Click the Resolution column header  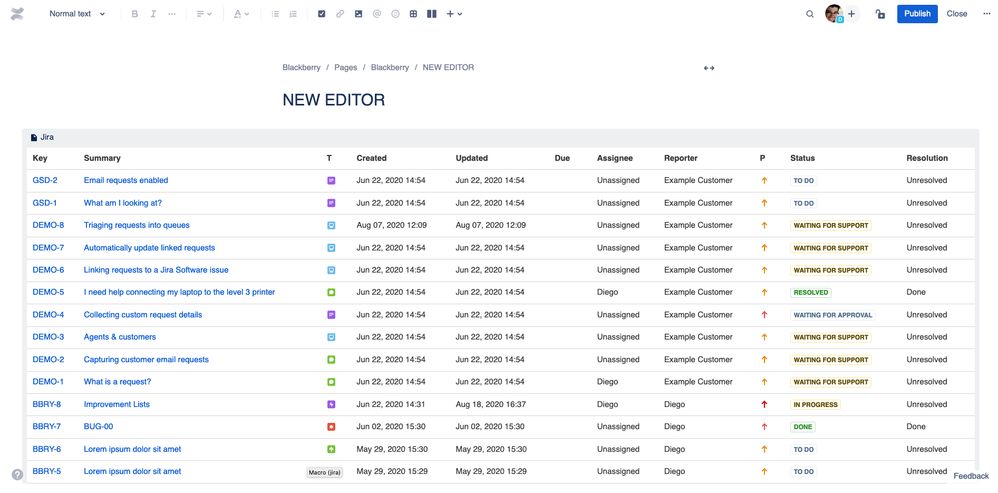point(927,158)
